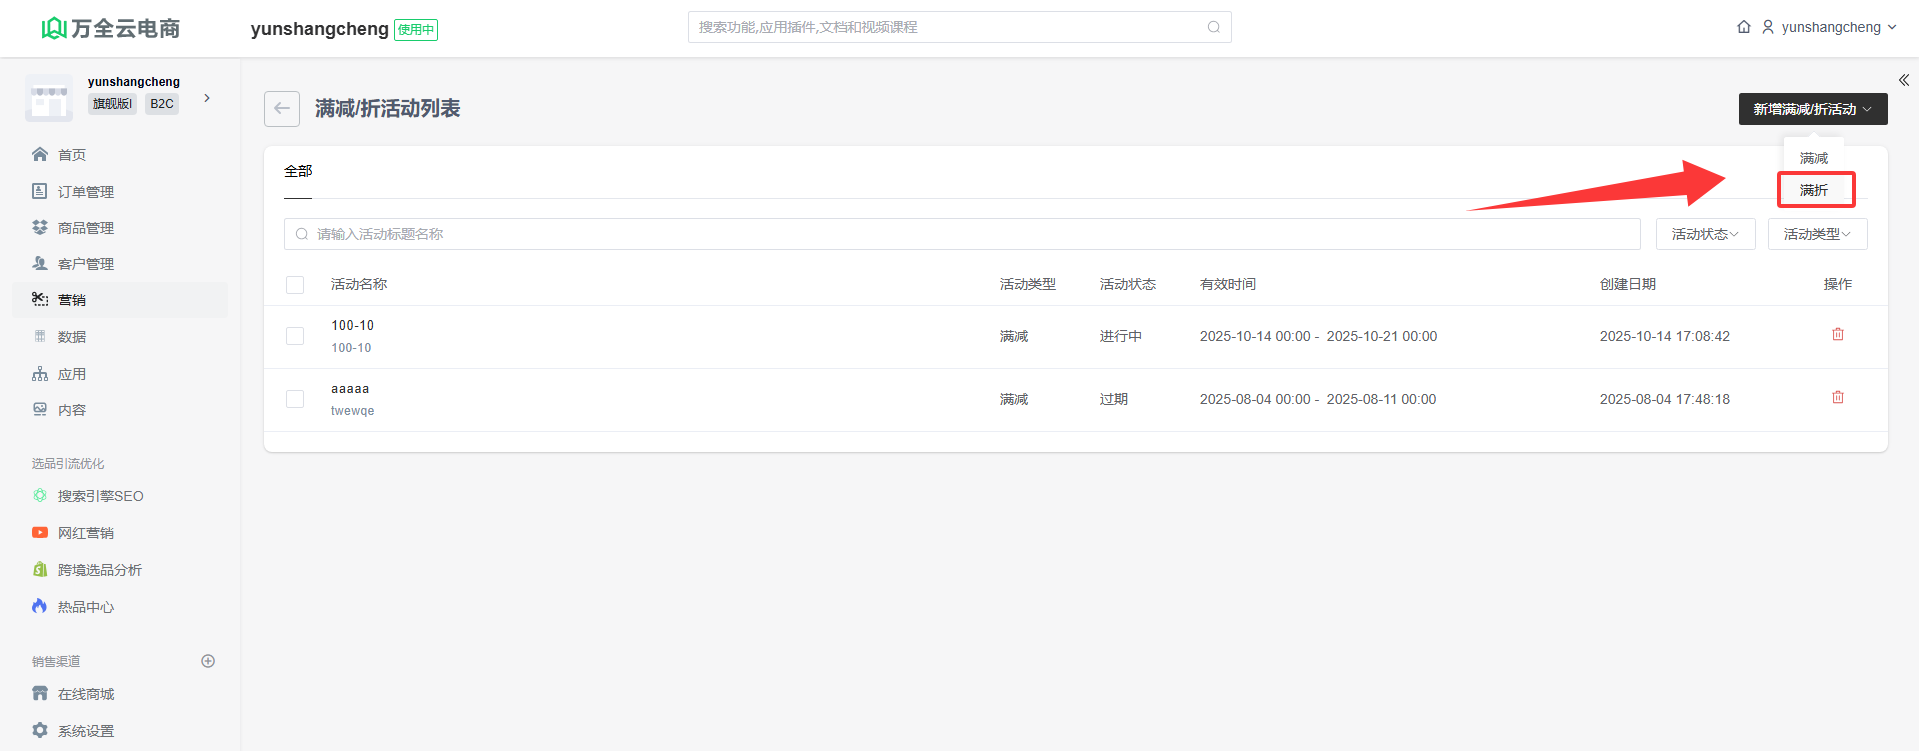Check the box for the aaaaa activity
The width and height of the screenshot is (1919, 751).
pyautogui.click(x=295, y=399)
